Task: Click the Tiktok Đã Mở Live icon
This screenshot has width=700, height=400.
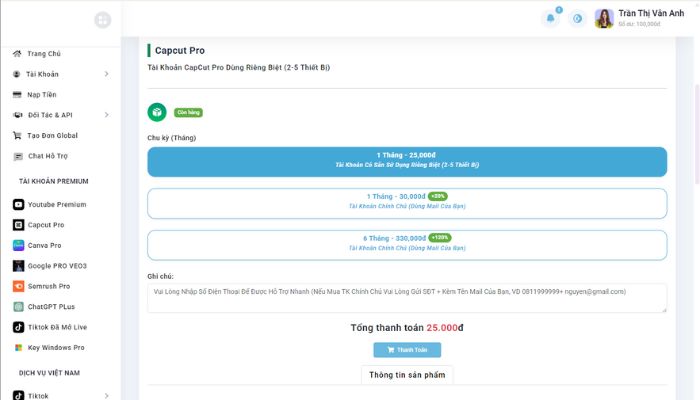Action: 18,327
